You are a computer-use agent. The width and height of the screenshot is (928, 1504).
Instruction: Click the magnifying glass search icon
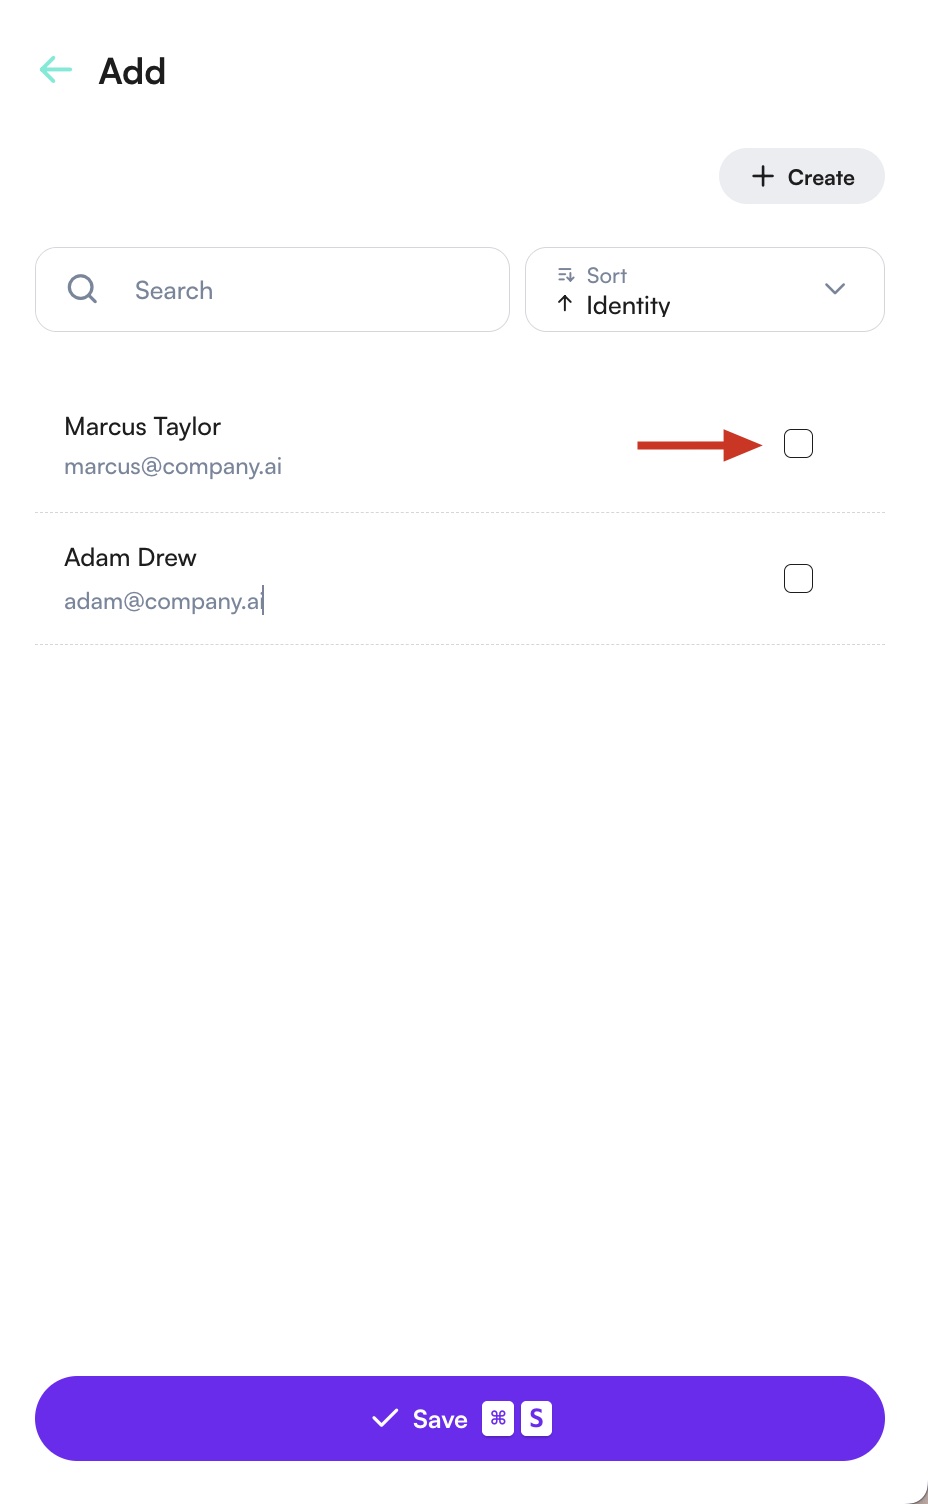(82, 289)
